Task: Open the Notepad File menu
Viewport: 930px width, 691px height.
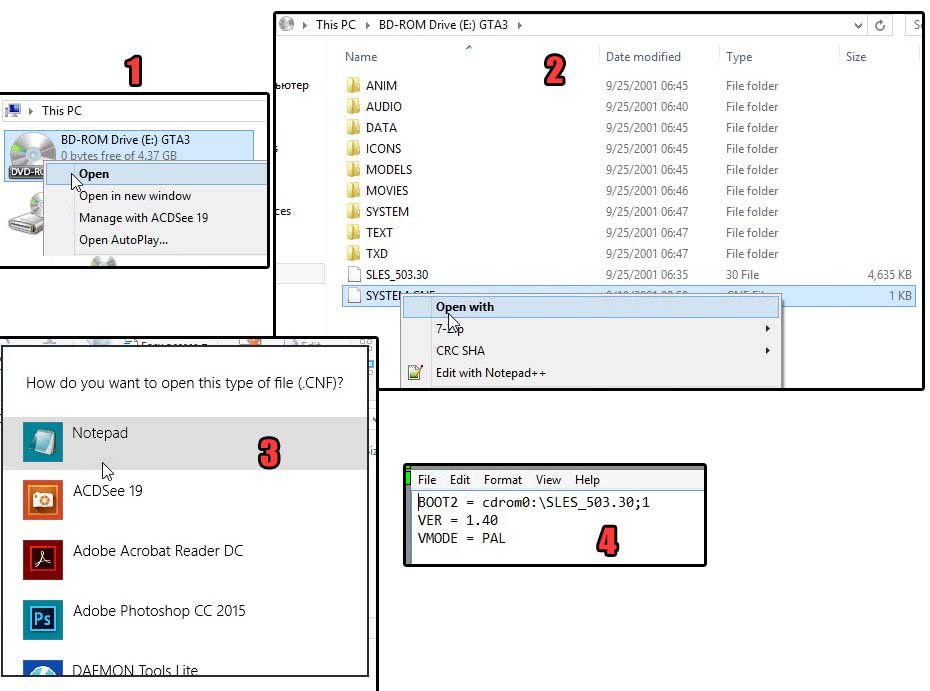Action: tap(426, 479)
